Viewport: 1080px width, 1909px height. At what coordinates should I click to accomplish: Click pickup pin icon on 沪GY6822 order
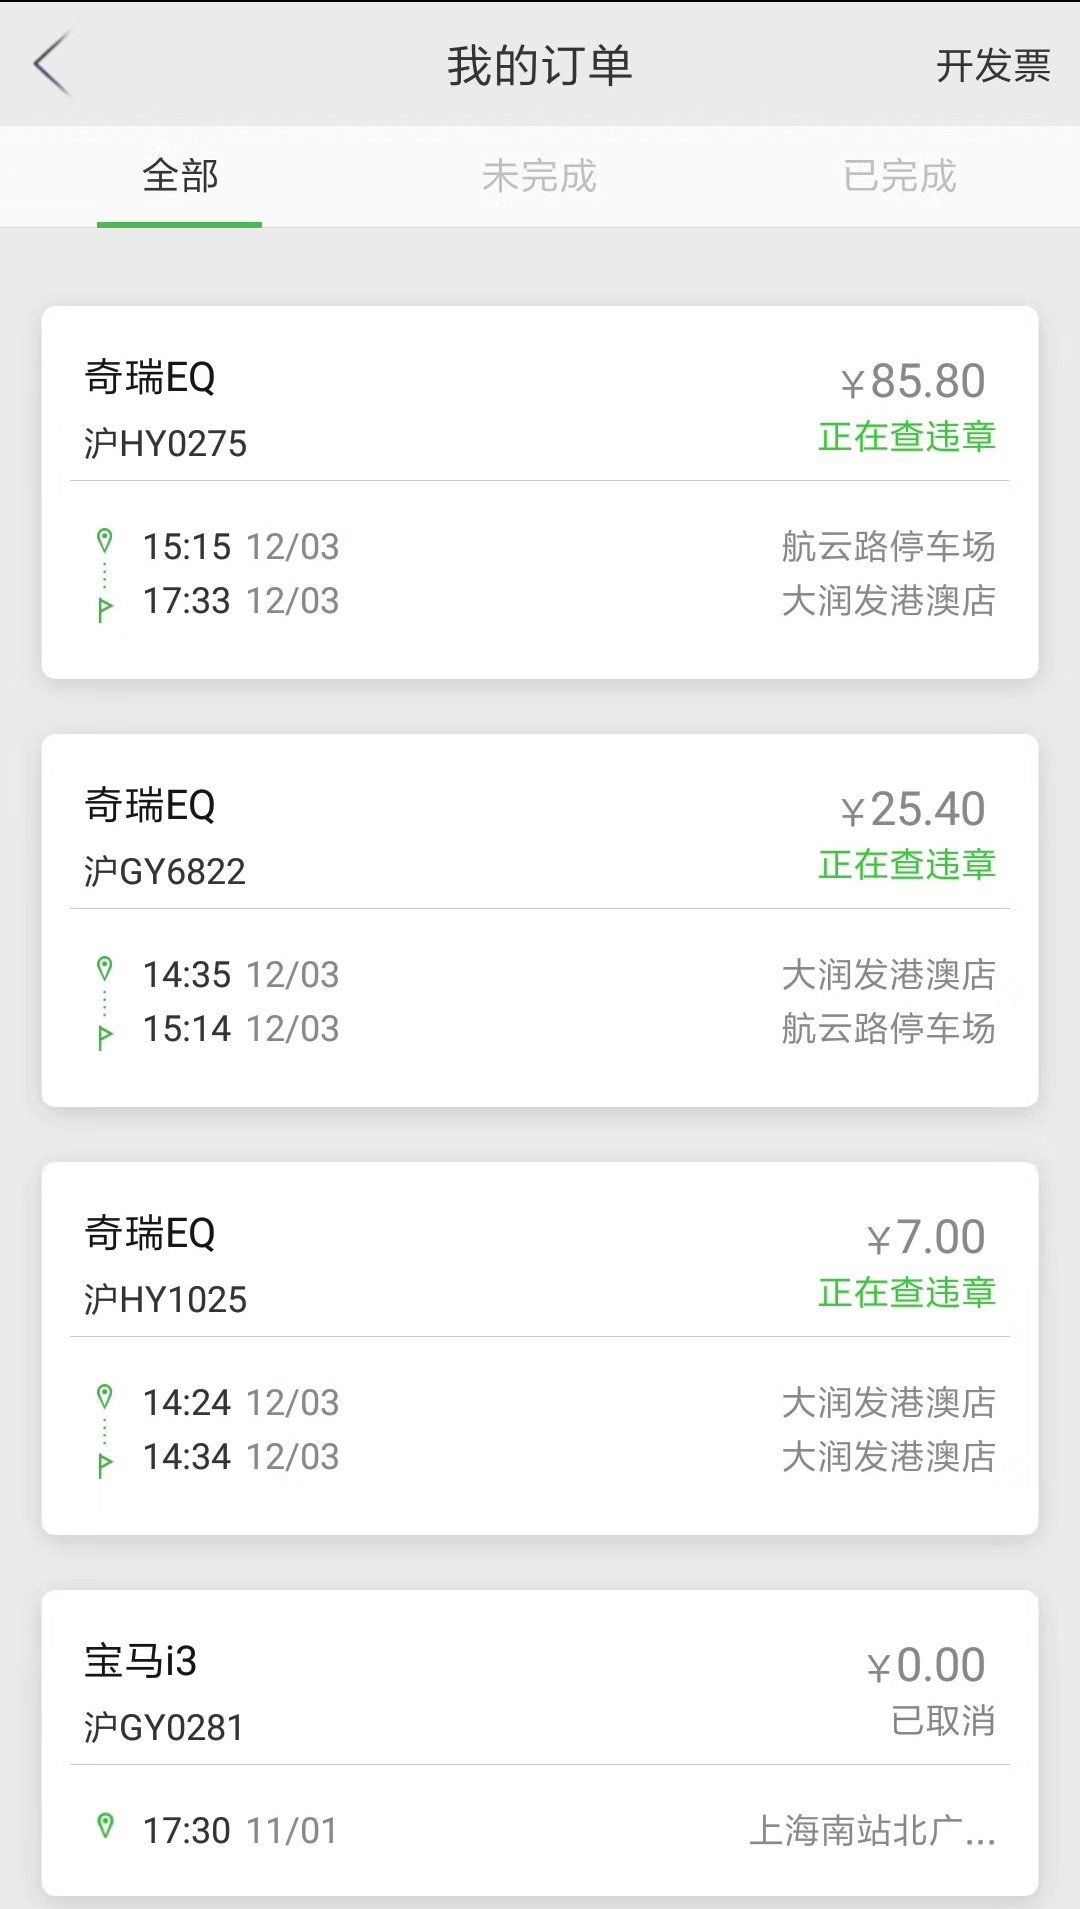click(104, 970)
